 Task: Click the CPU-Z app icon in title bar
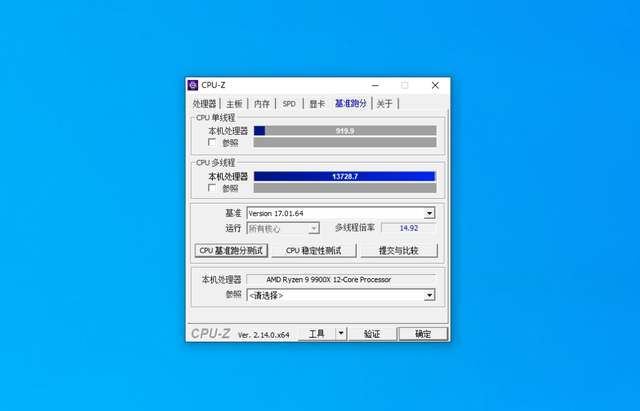coord(193,85)
